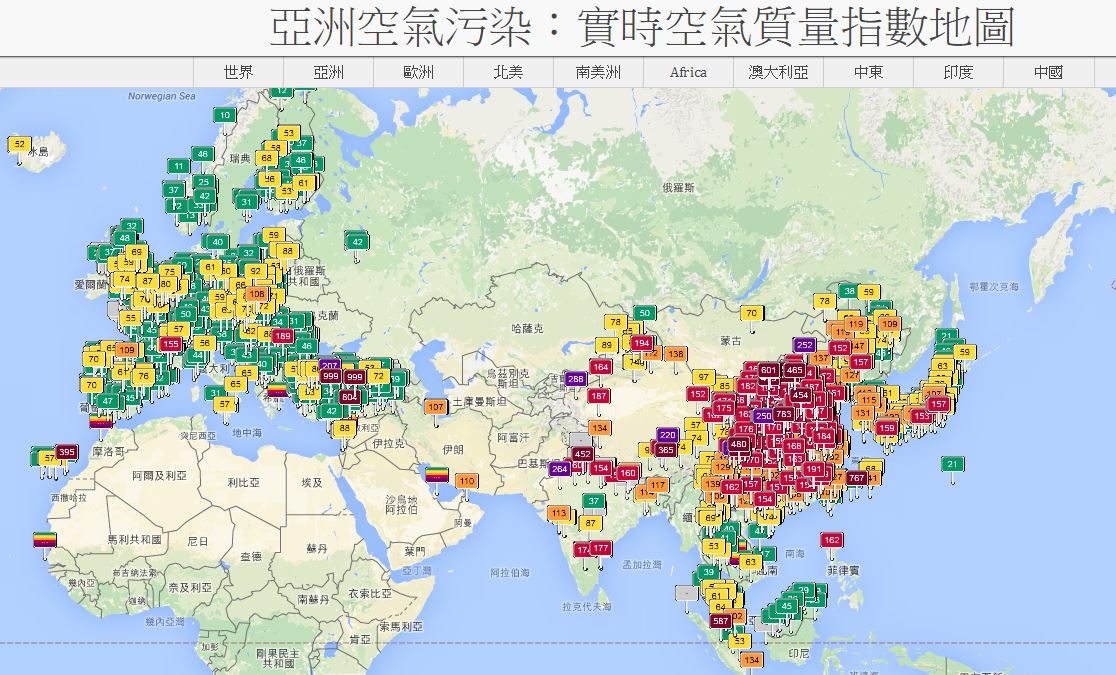
Task: Select the red 167 AQI marker
Action: tap(599, 396)
